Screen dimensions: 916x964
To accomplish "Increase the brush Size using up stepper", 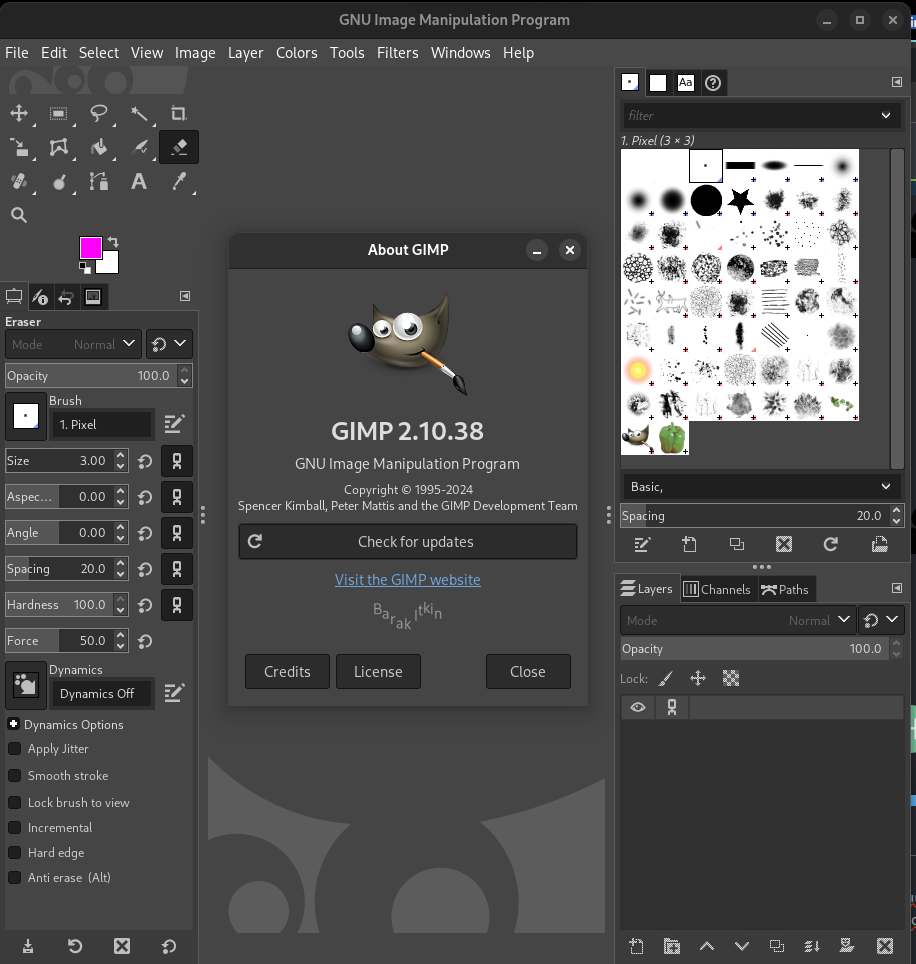I will point(121,456).
